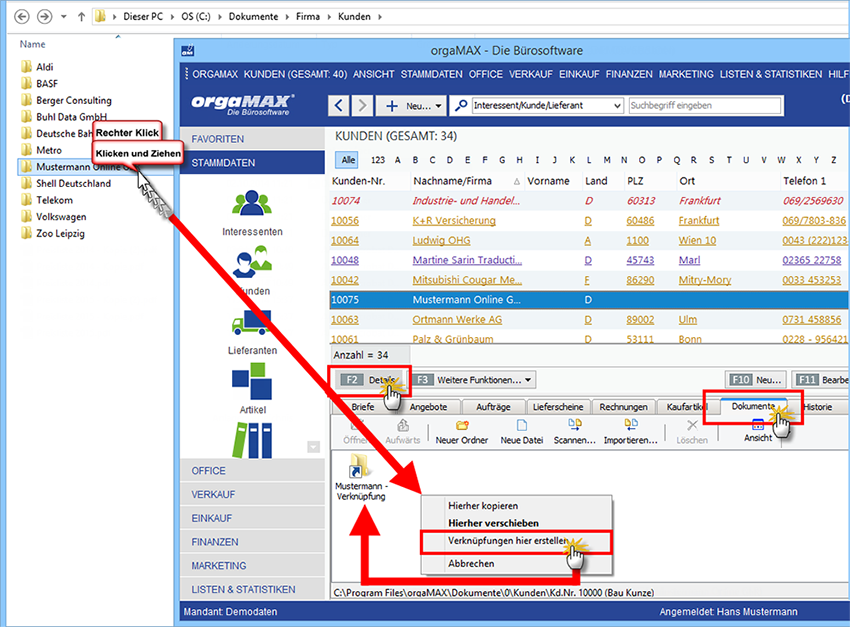The width and height of the screenshot is (850, 627).
Task: Click the binders icon below Artikel
Action: point(252,440)
